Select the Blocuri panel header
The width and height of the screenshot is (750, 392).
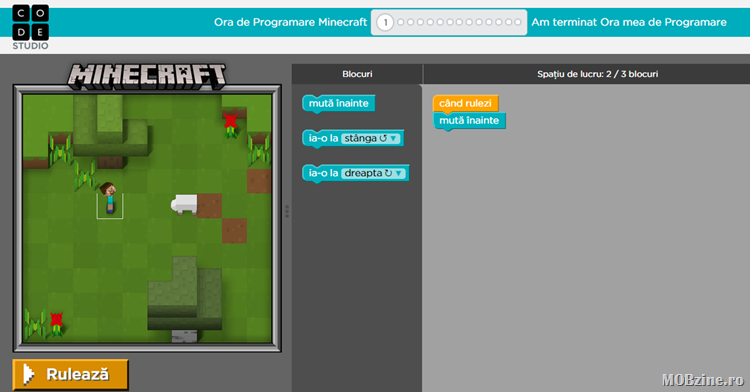(357, 74)
